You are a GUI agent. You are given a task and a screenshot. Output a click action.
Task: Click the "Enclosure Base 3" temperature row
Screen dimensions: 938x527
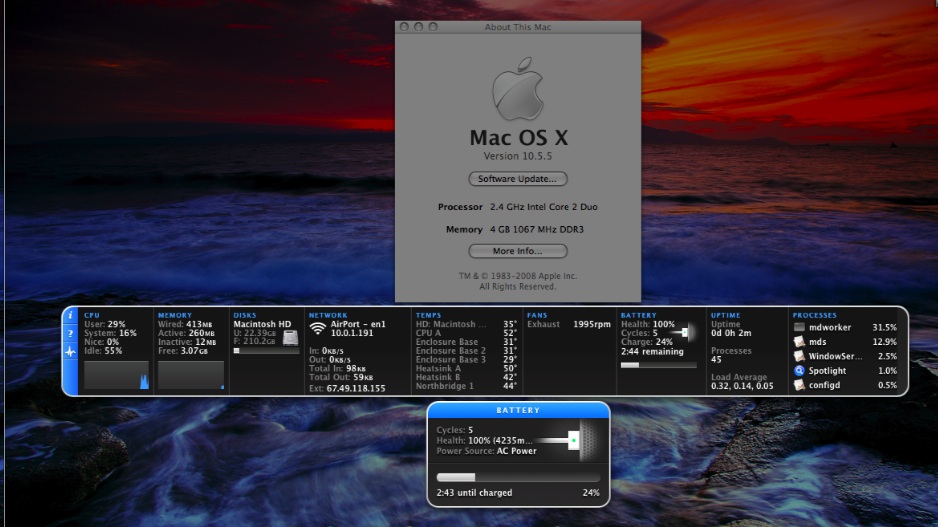pos(466,360)
